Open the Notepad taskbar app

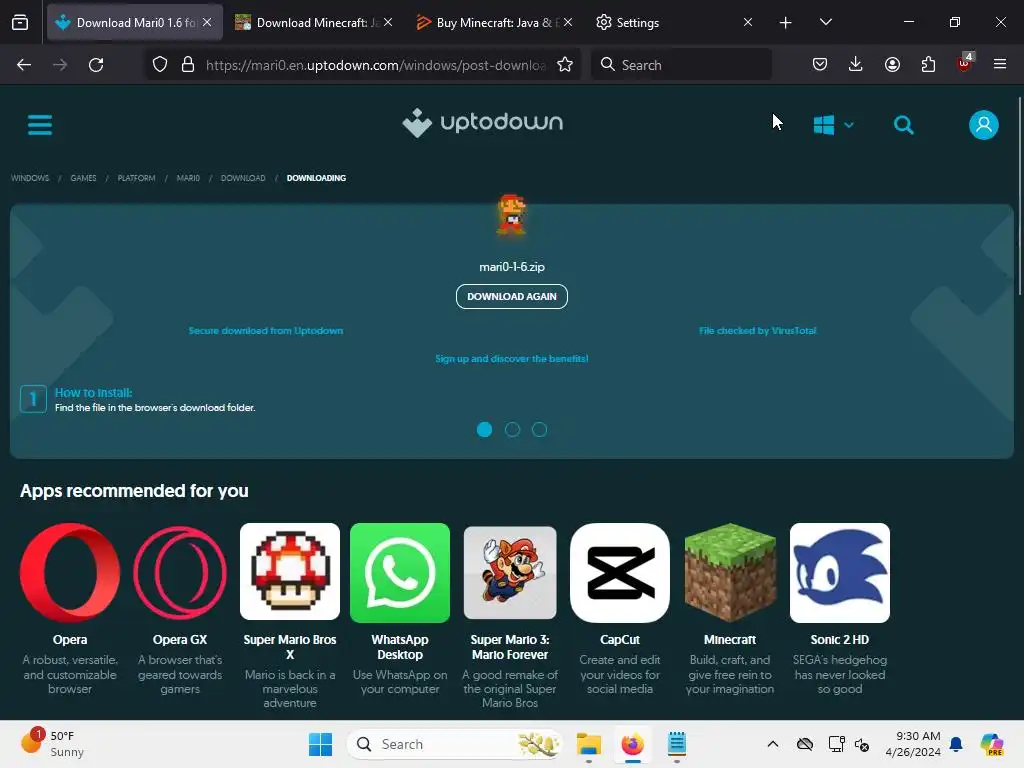[x=677, y=744]
